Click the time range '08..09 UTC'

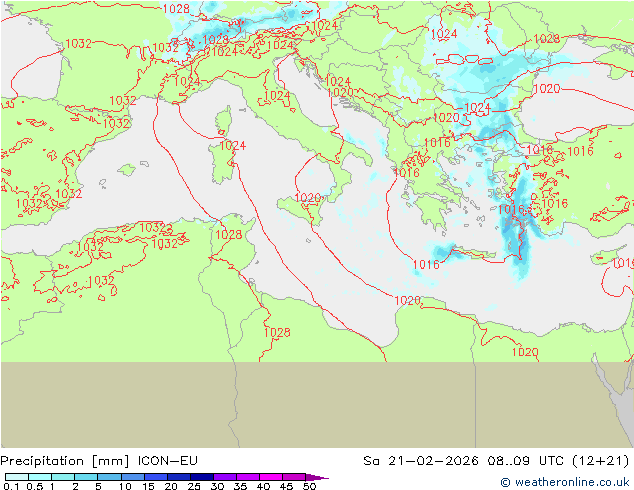point(526,460)
